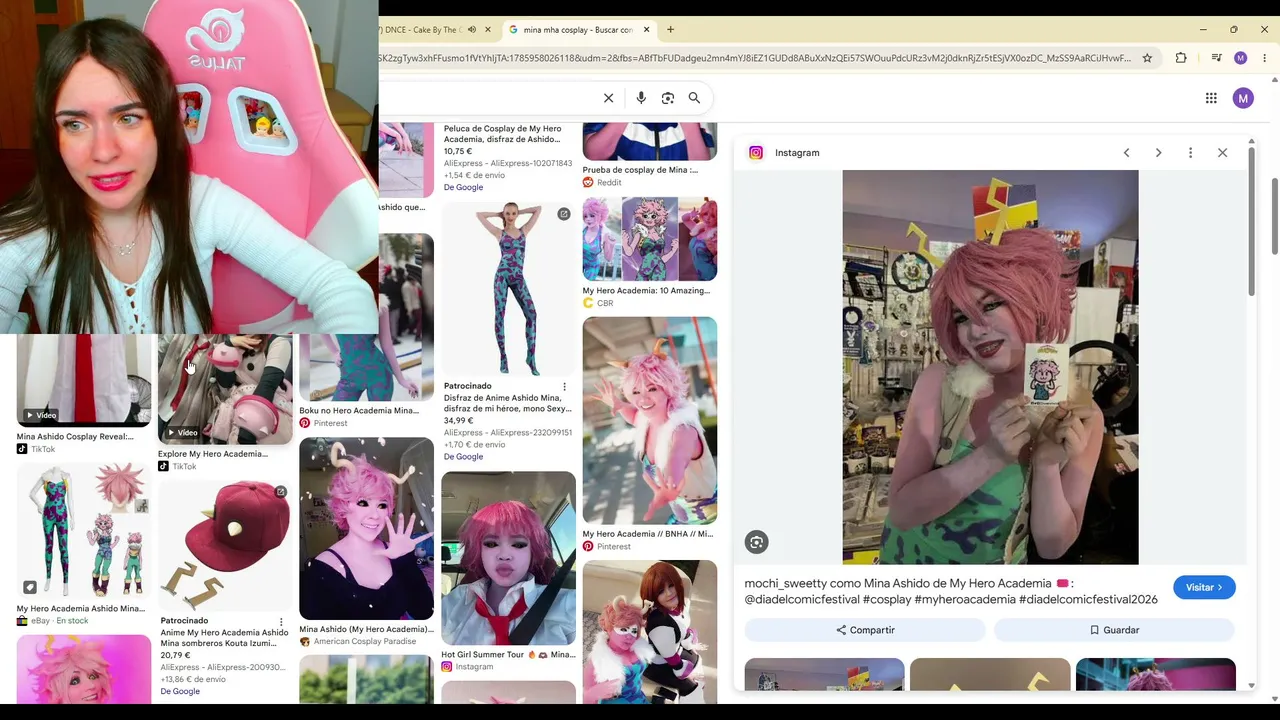Click the page's vertical scrollbar
This screenshot has width=1280, height=720.
click(1275, 215)
